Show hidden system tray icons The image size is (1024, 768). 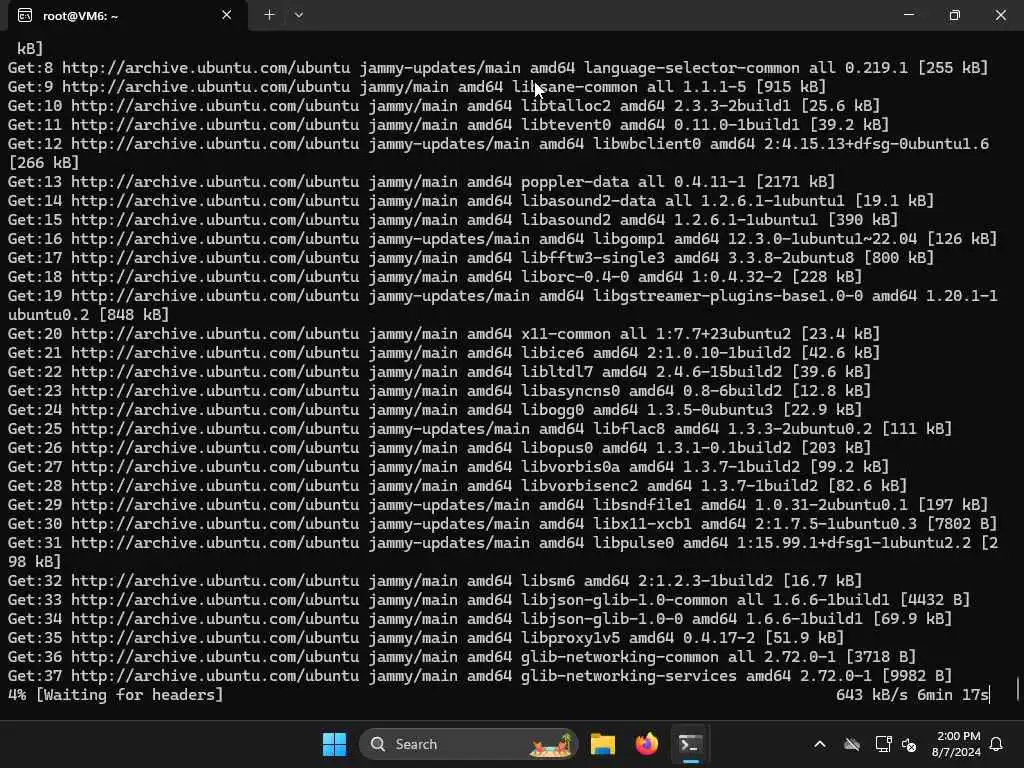(820, 744)
